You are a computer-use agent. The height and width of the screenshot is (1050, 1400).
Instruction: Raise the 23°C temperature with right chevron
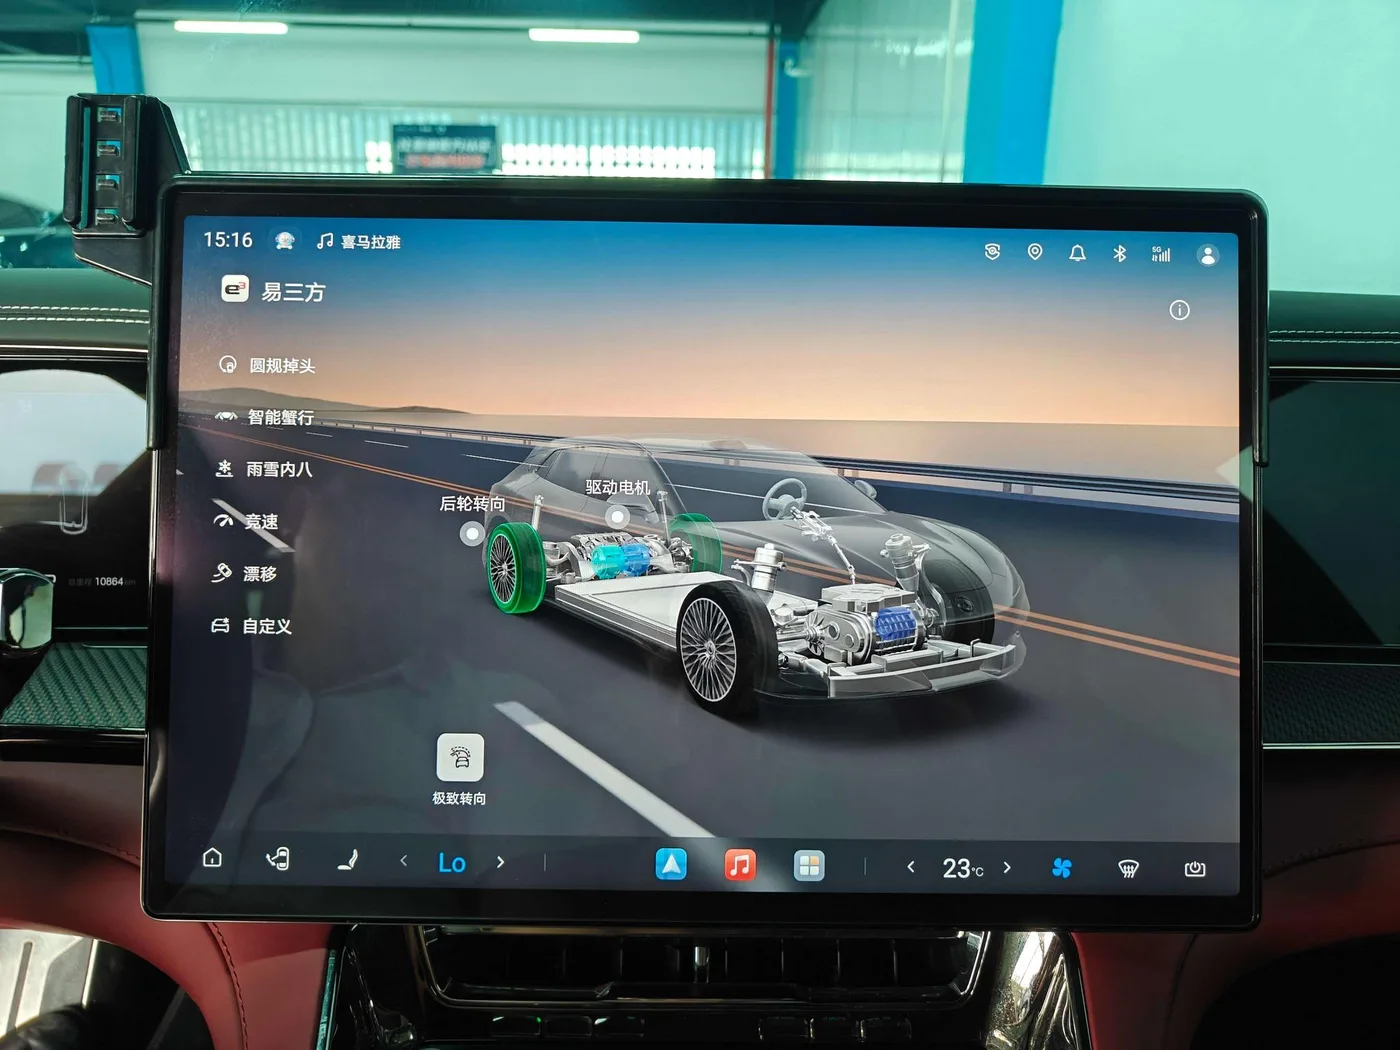(1007, 868)
